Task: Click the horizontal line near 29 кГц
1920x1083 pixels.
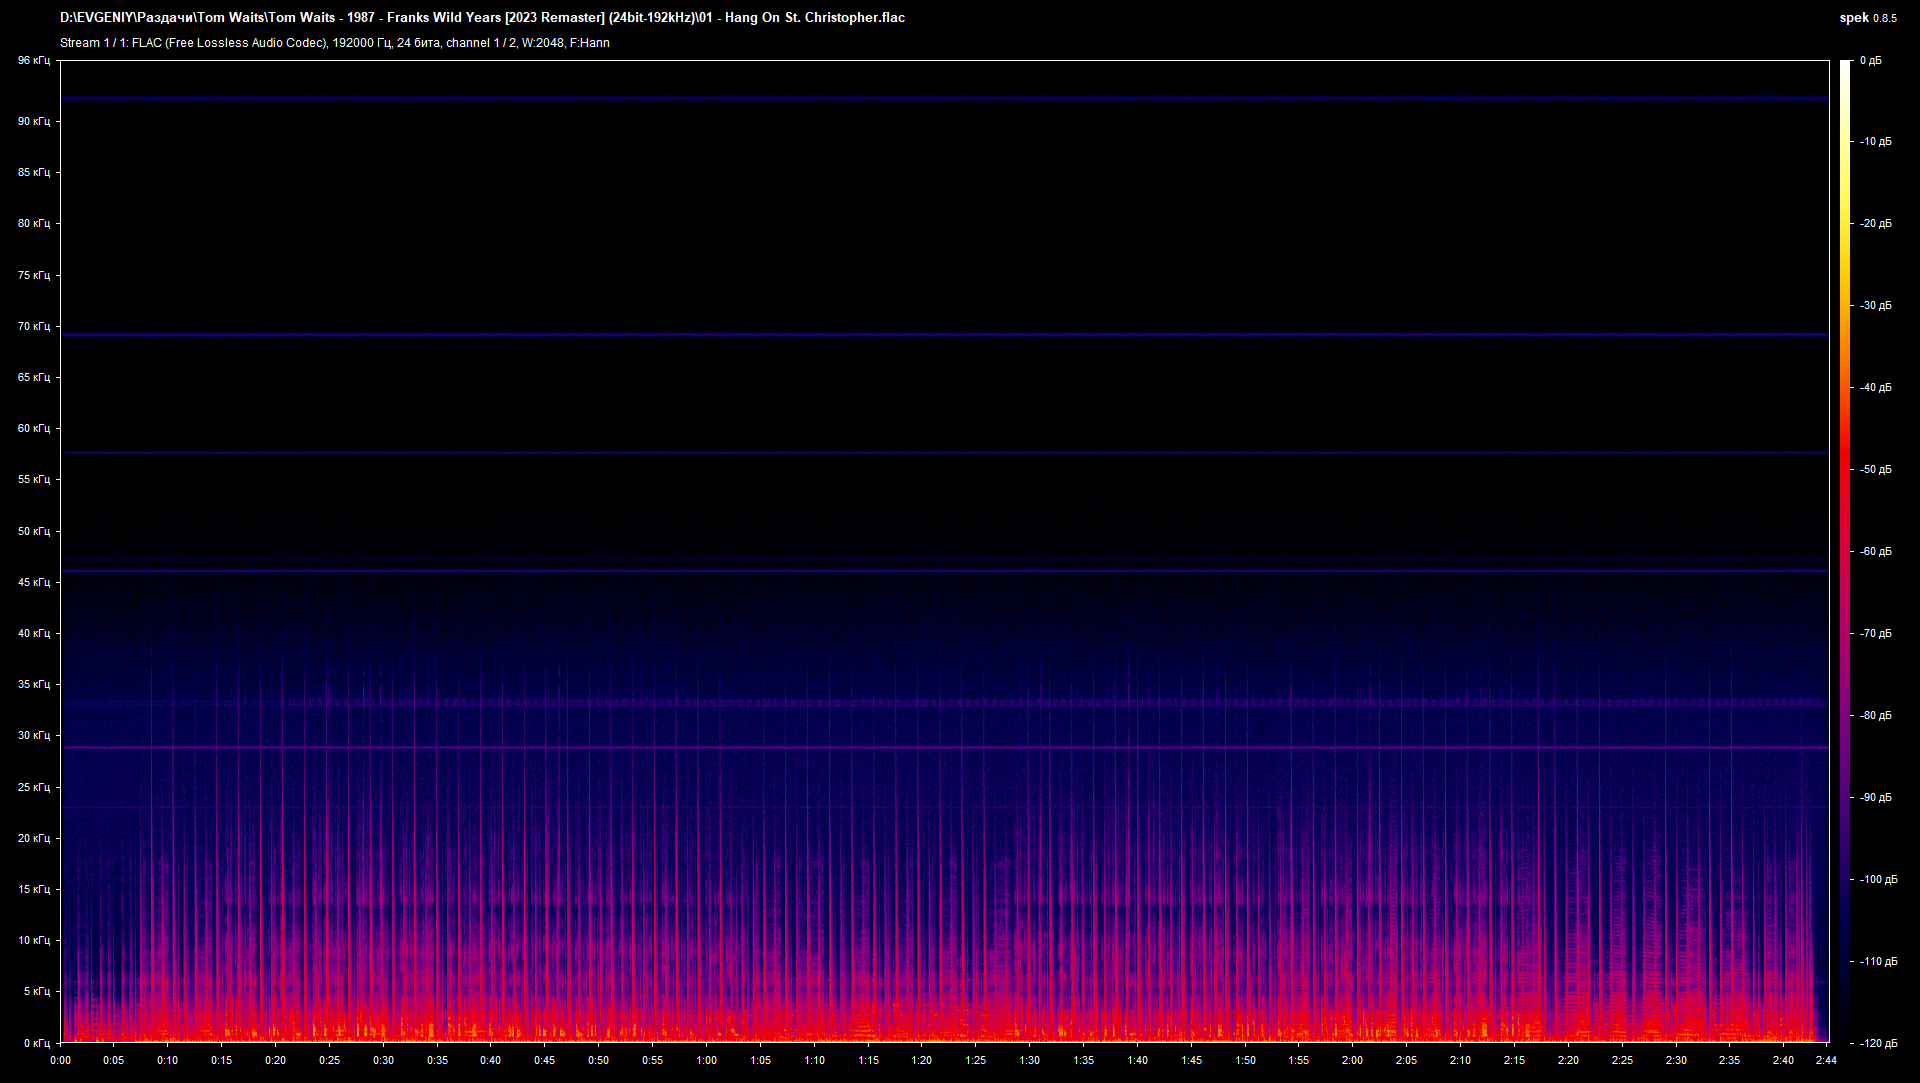Action: click(944, 748)
